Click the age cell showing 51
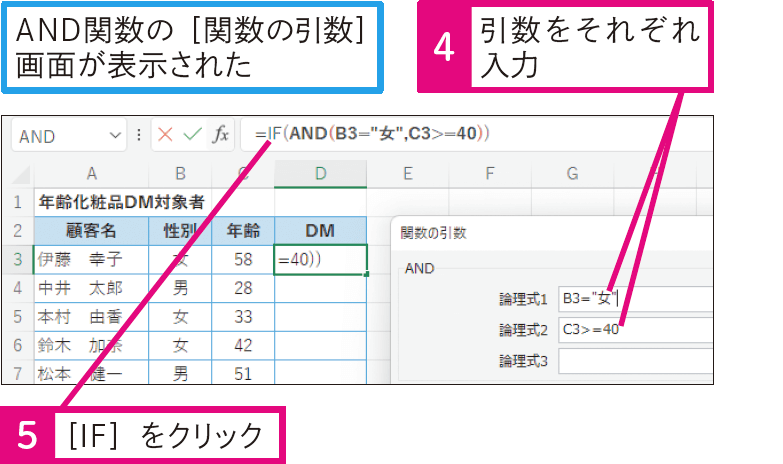The image size is (783, 464). coord(243,373)
